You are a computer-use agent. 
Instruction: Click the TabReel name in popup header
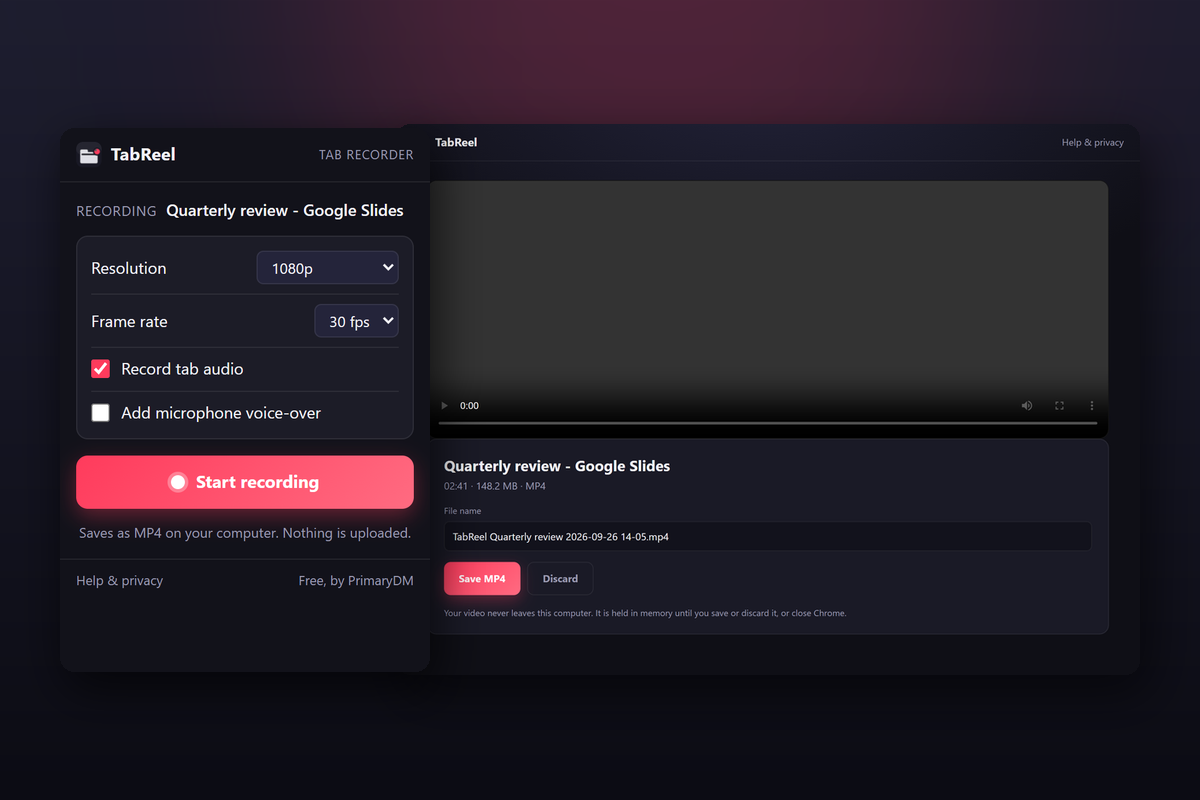[x=143, y=154]
